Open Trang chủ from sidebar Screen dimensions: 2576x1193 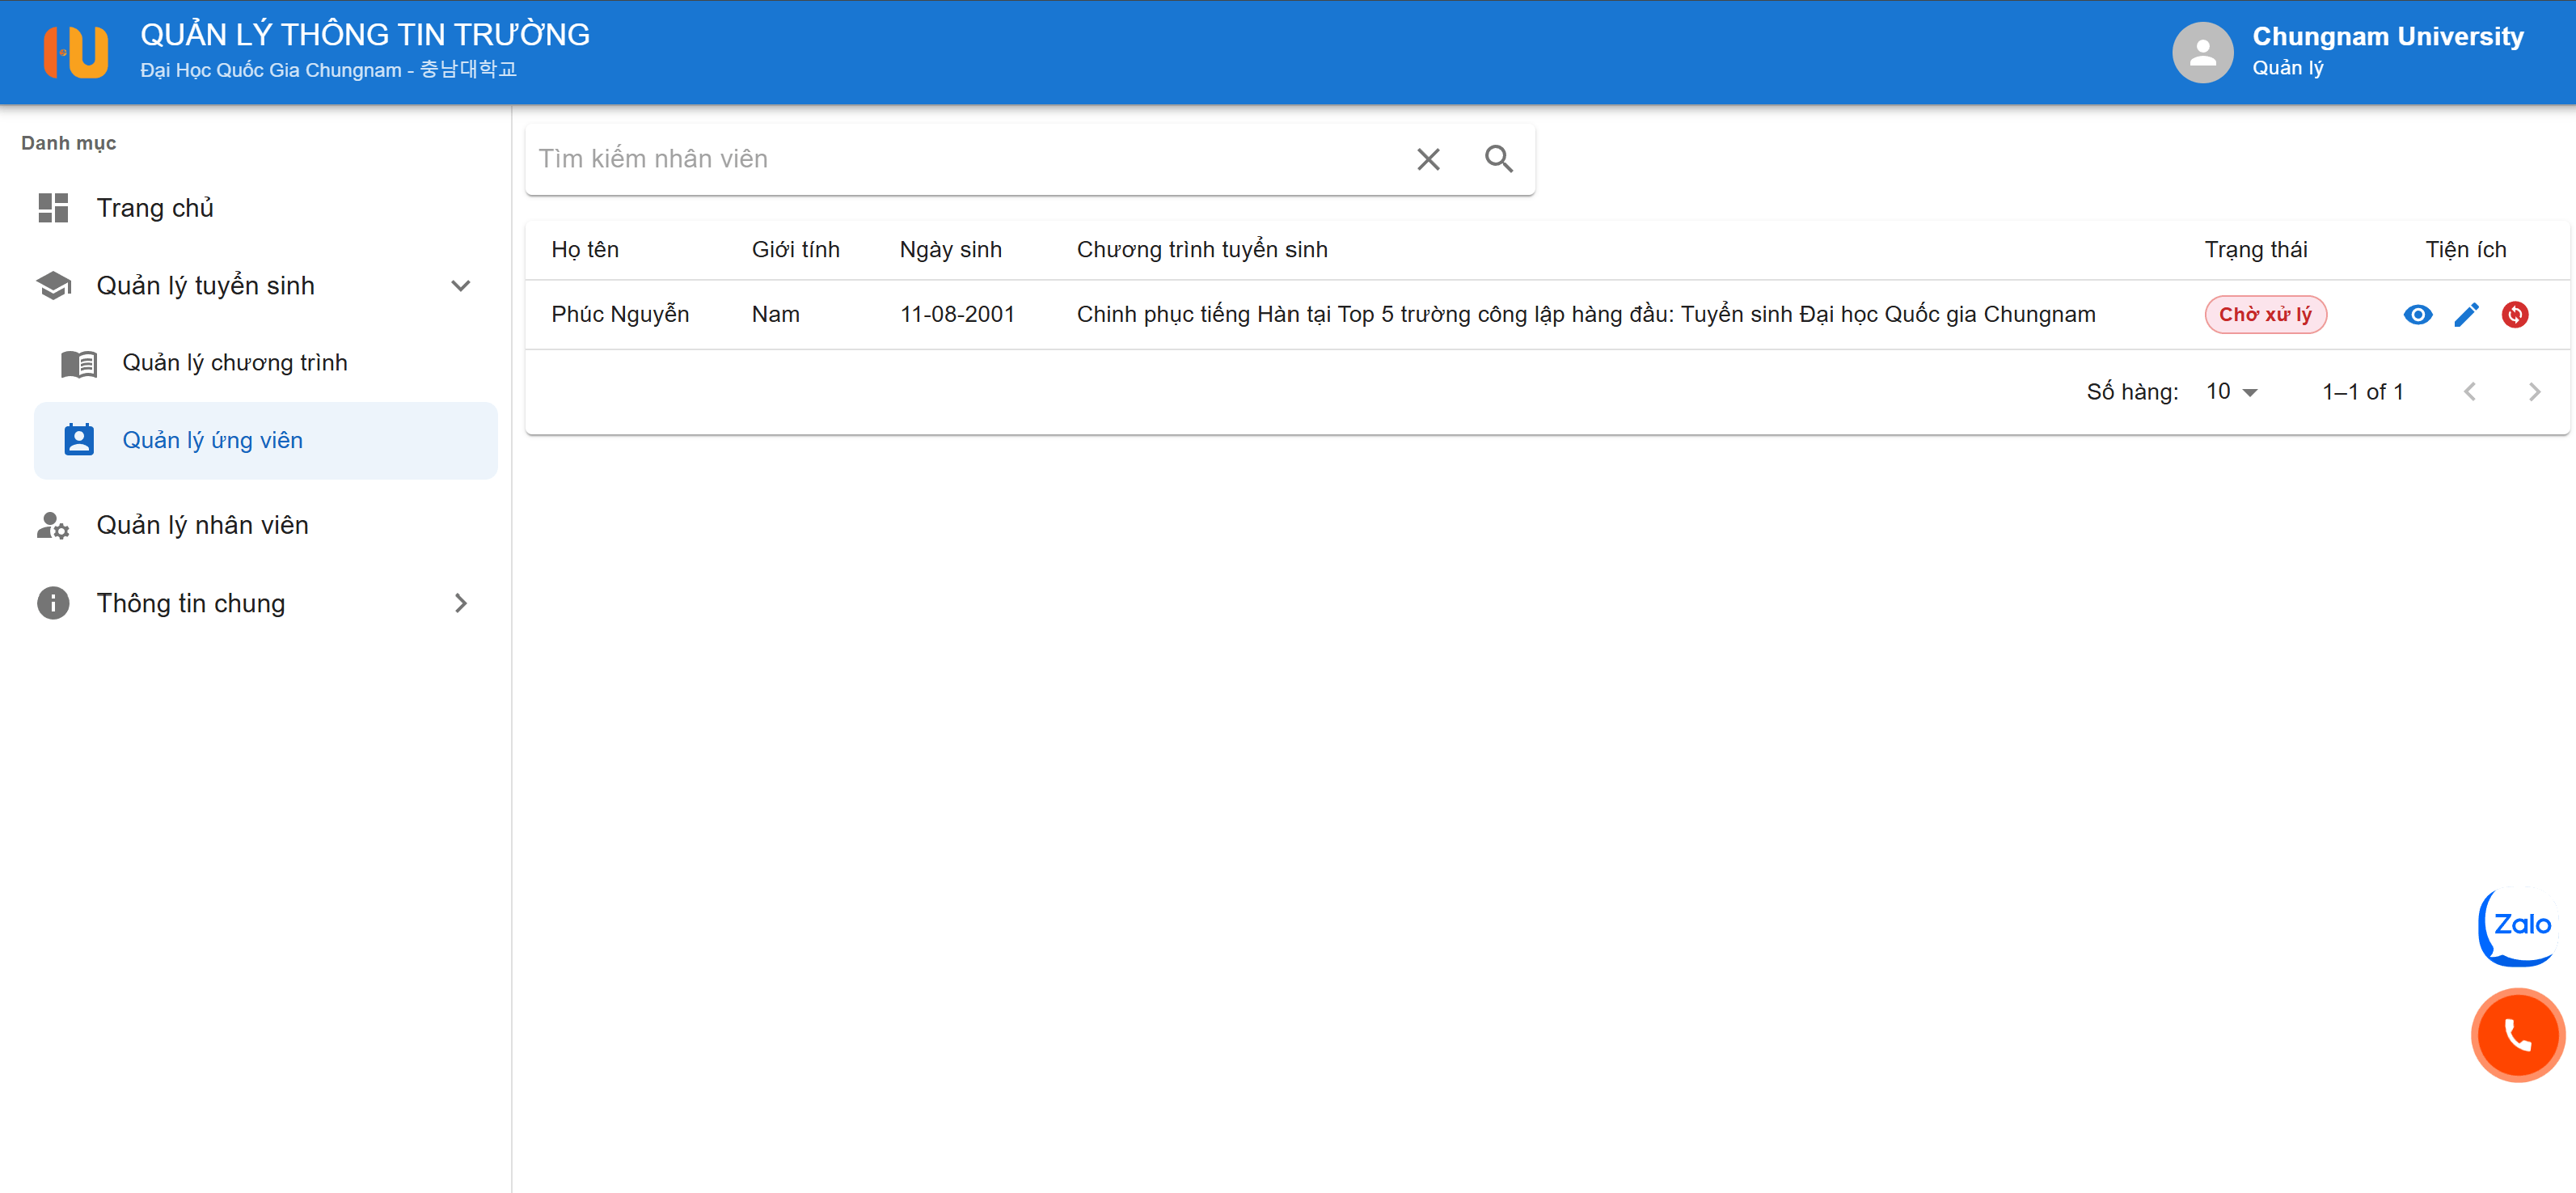155,208
